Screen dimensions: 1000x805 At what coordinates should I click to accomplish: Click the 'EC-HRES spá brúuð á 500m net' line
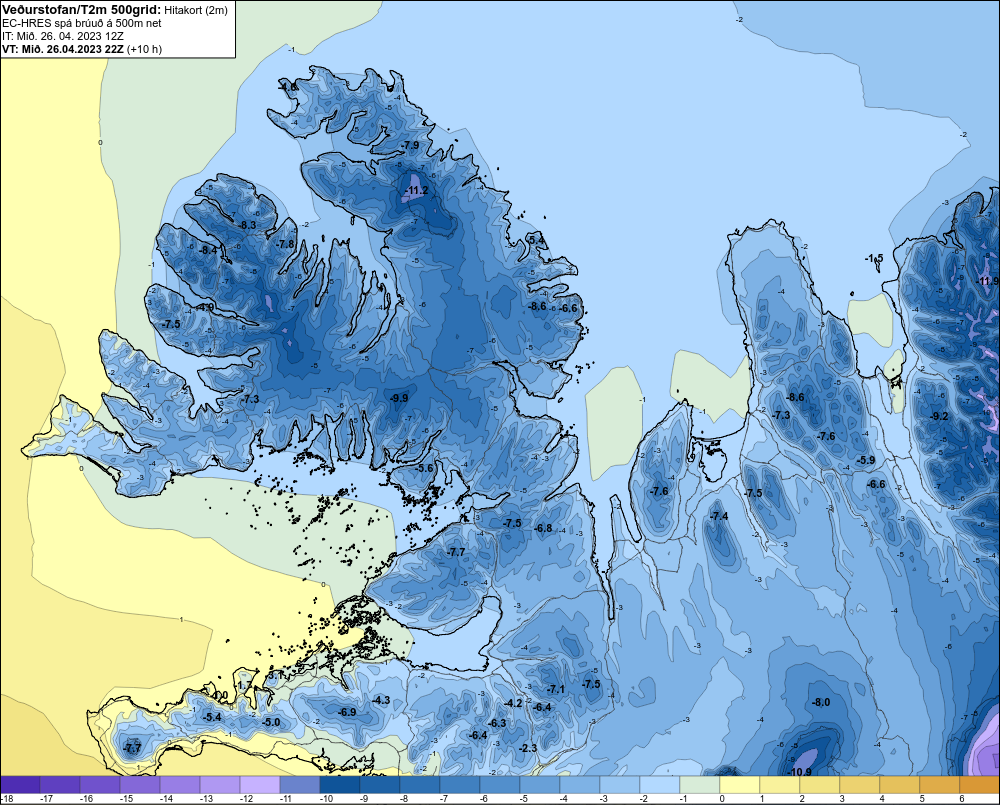pyautogui.click(x=82, y=23)
